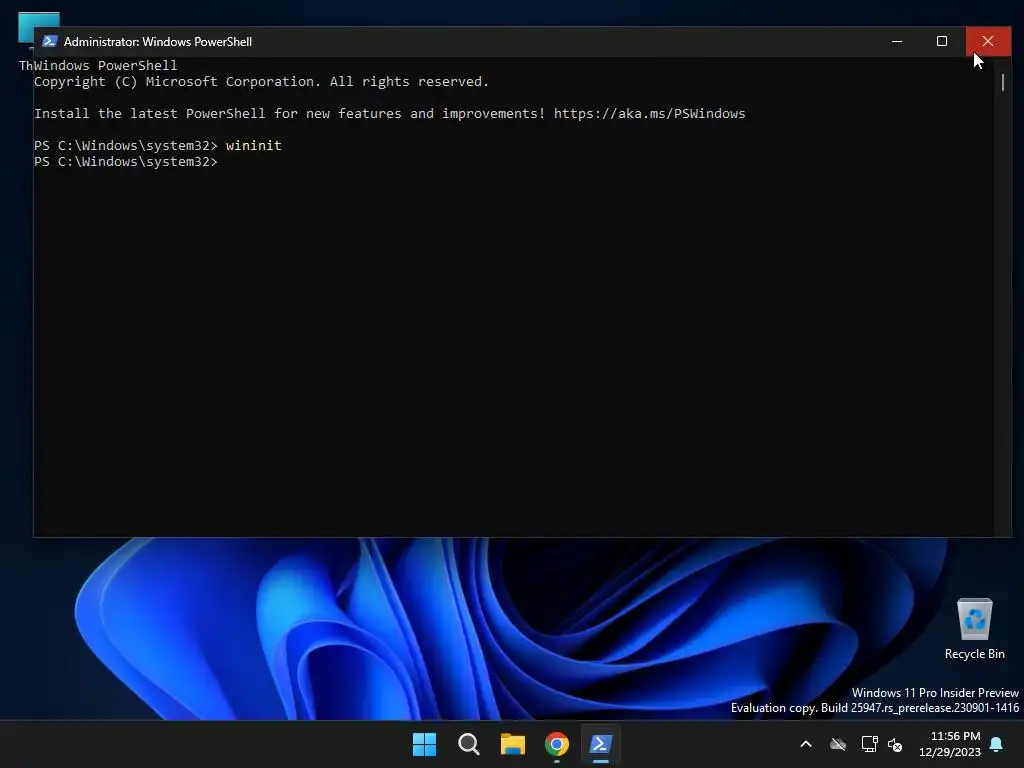Launch File Explorer from taskbar
Viewport: 1024px width, 768px height.
513,744
